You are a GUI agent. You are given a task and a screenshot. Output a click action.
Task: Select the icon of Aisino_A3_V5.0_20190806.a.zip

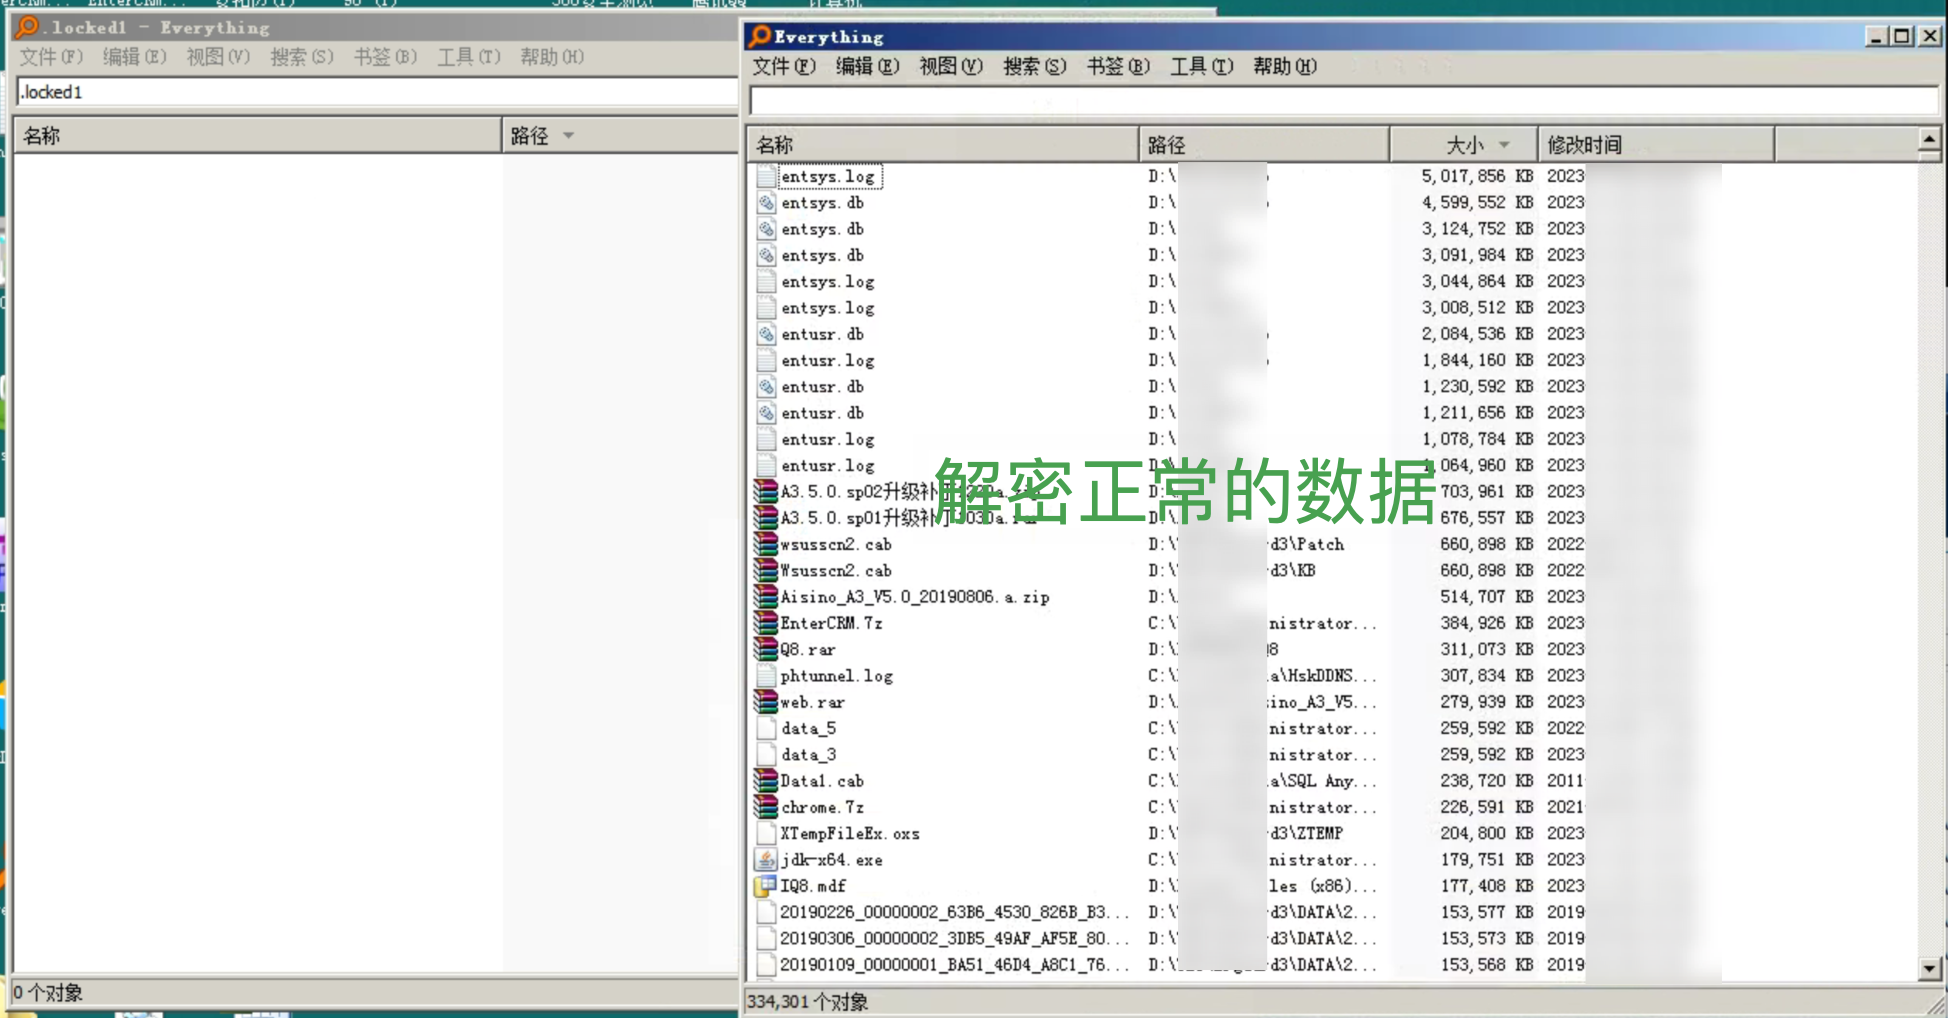pyautogui.click(x=766, y=597)
